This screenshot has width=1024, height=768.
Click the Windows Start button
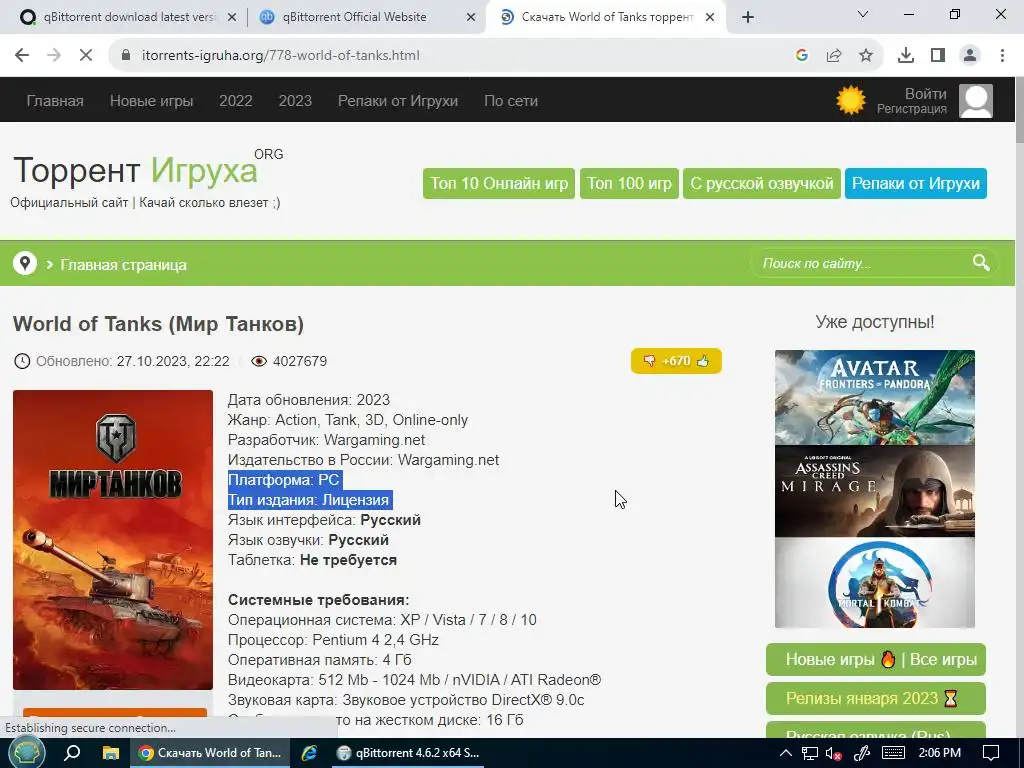pyautogui.click(x=25, y=753)
